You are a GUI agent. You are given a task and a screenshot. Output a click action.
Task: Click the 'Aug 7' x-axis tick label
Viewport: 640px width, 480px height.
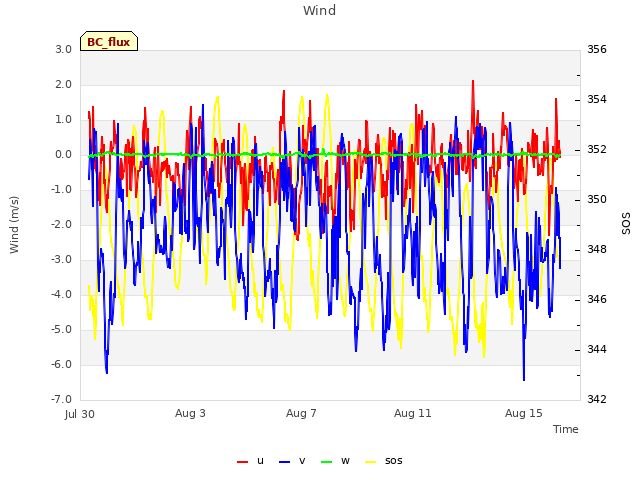[301, 413]
